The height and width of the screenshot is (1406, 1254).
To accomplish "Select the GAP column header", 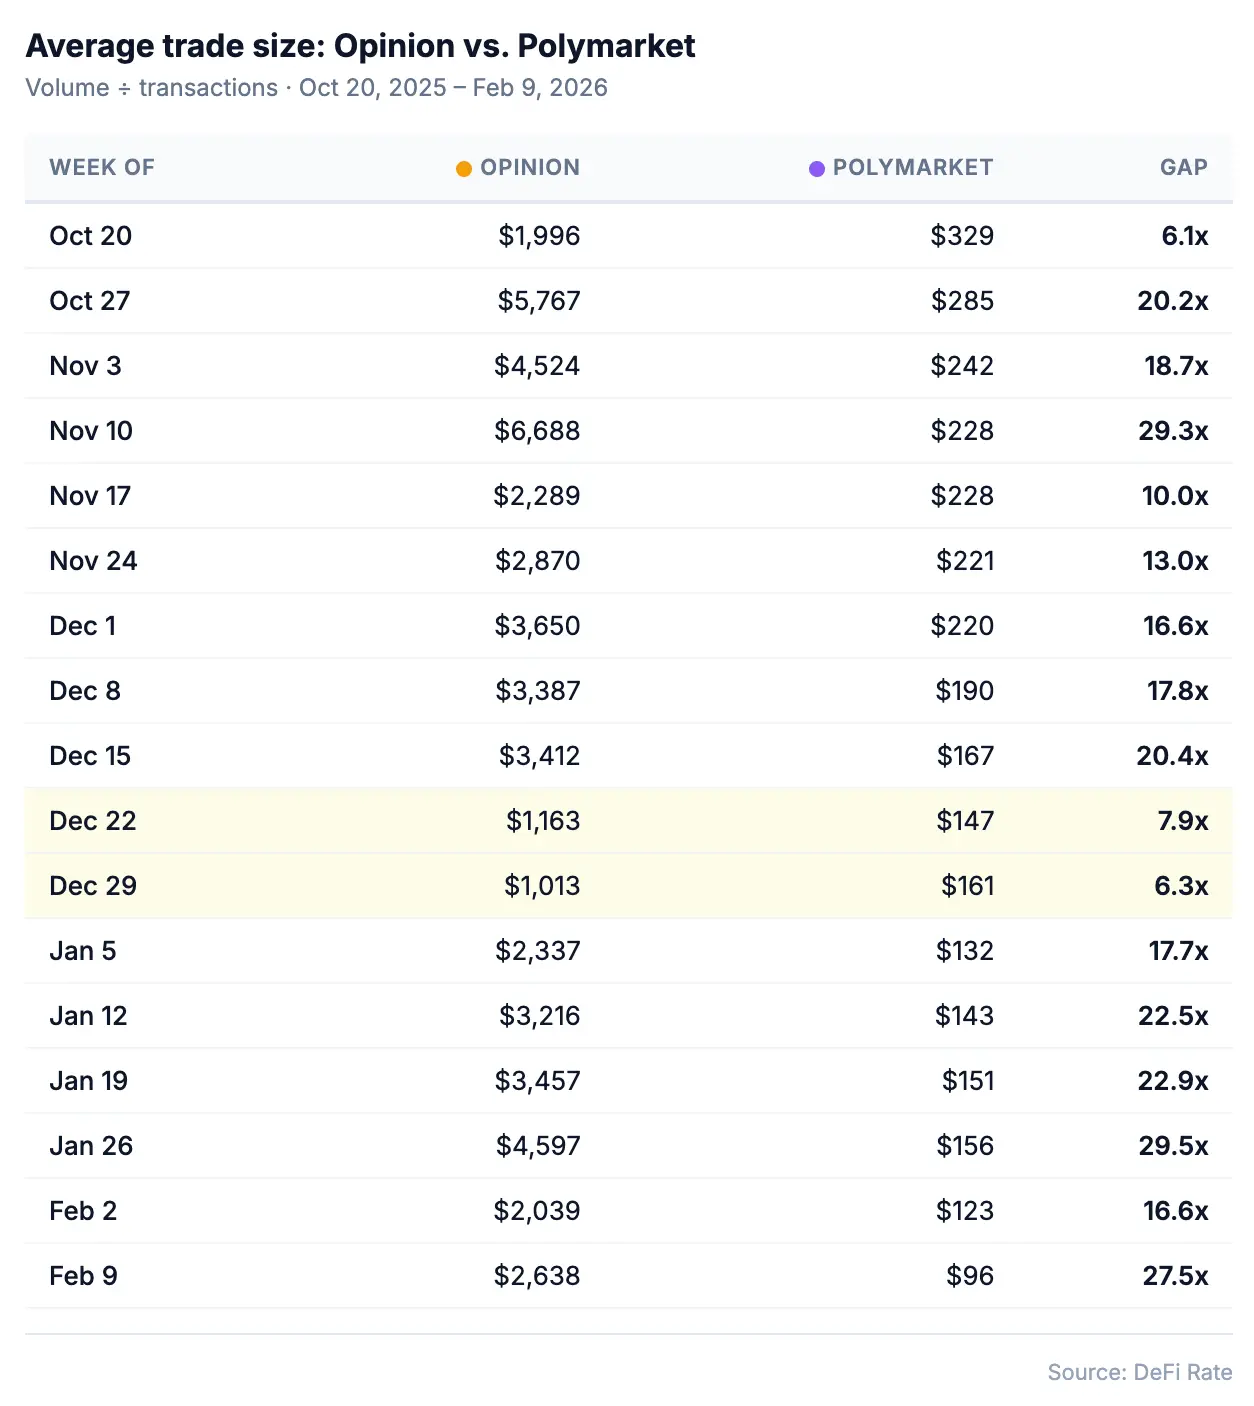I will coord(1184,168).
